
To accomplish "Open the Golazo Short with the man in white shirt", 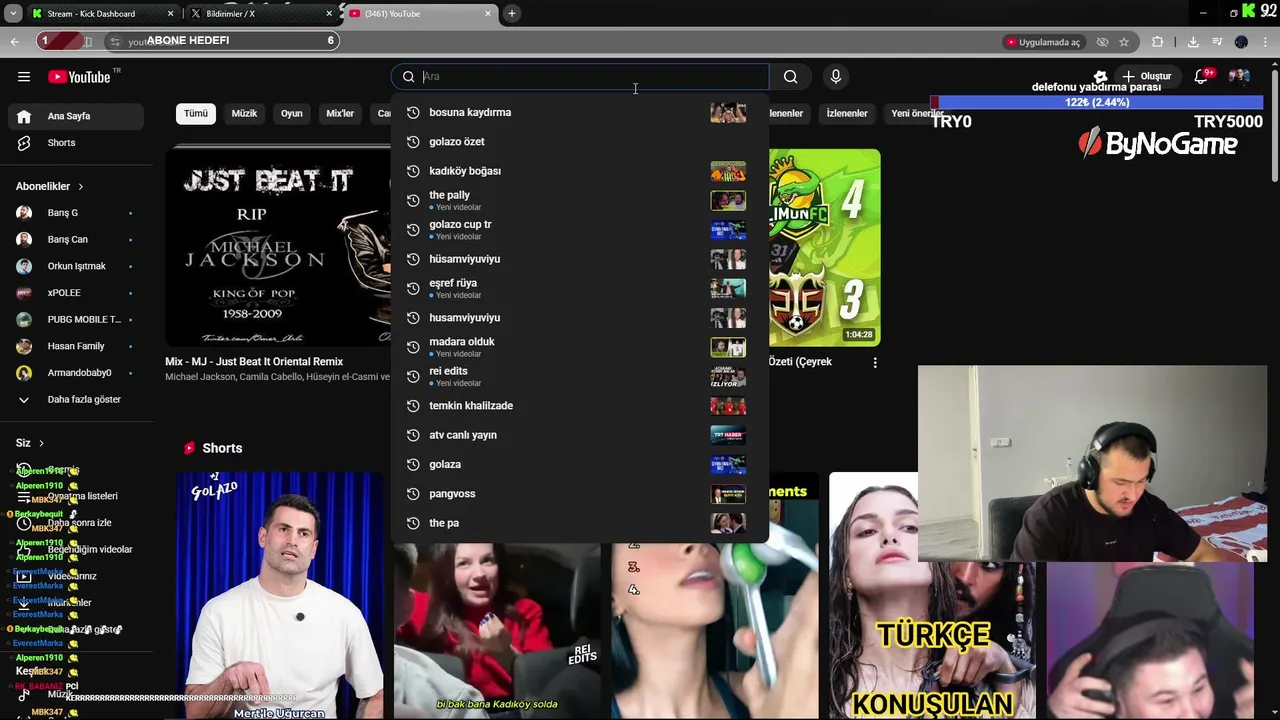I will (279, 596).
